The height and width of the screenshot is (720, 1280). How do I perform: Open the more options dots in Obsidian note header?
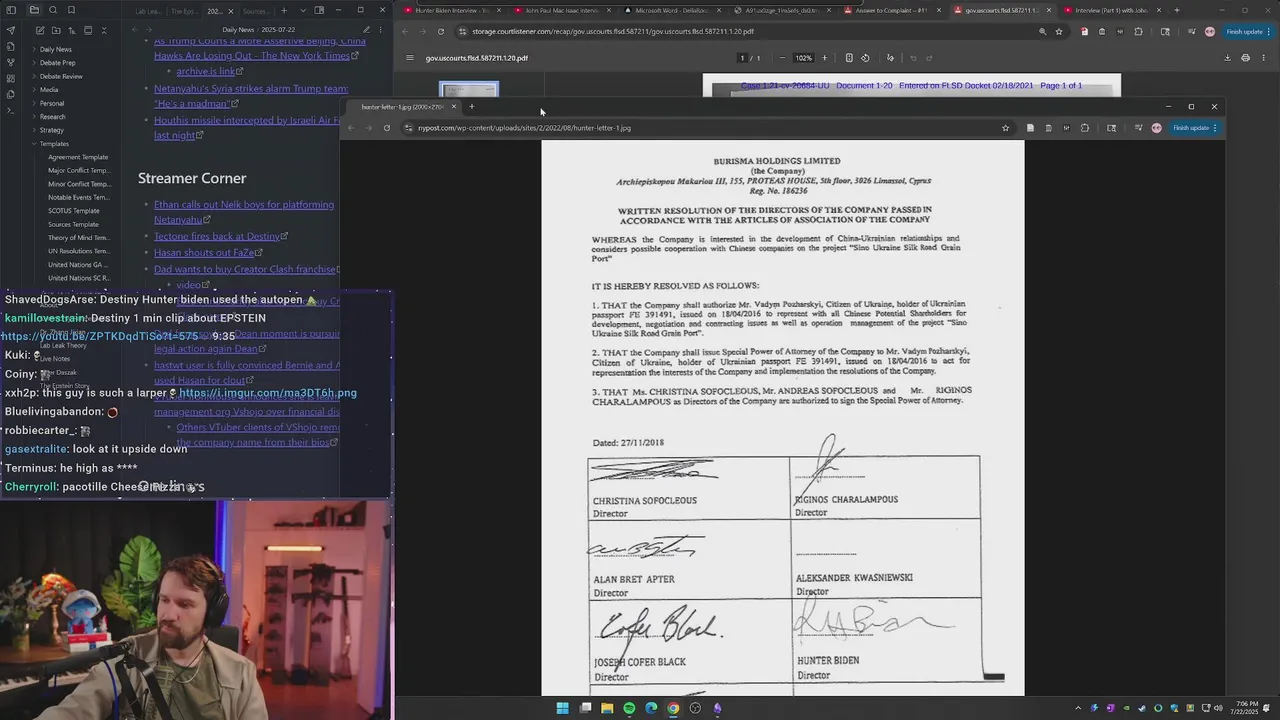coord(380,30)
